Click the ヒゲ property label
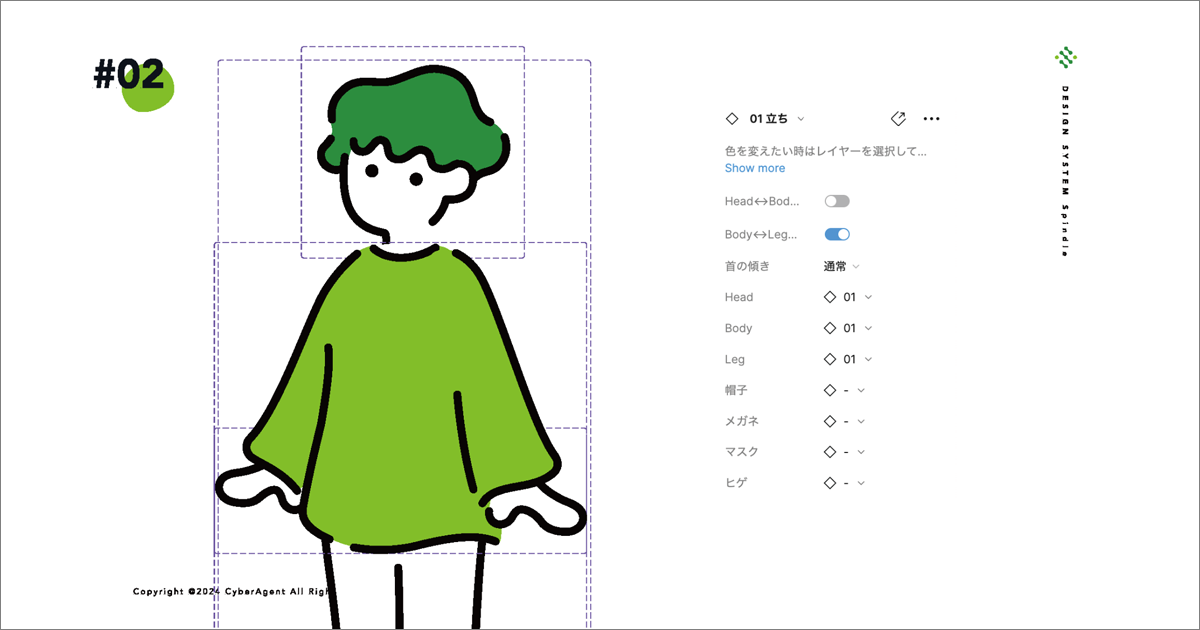 click(736, 483)
